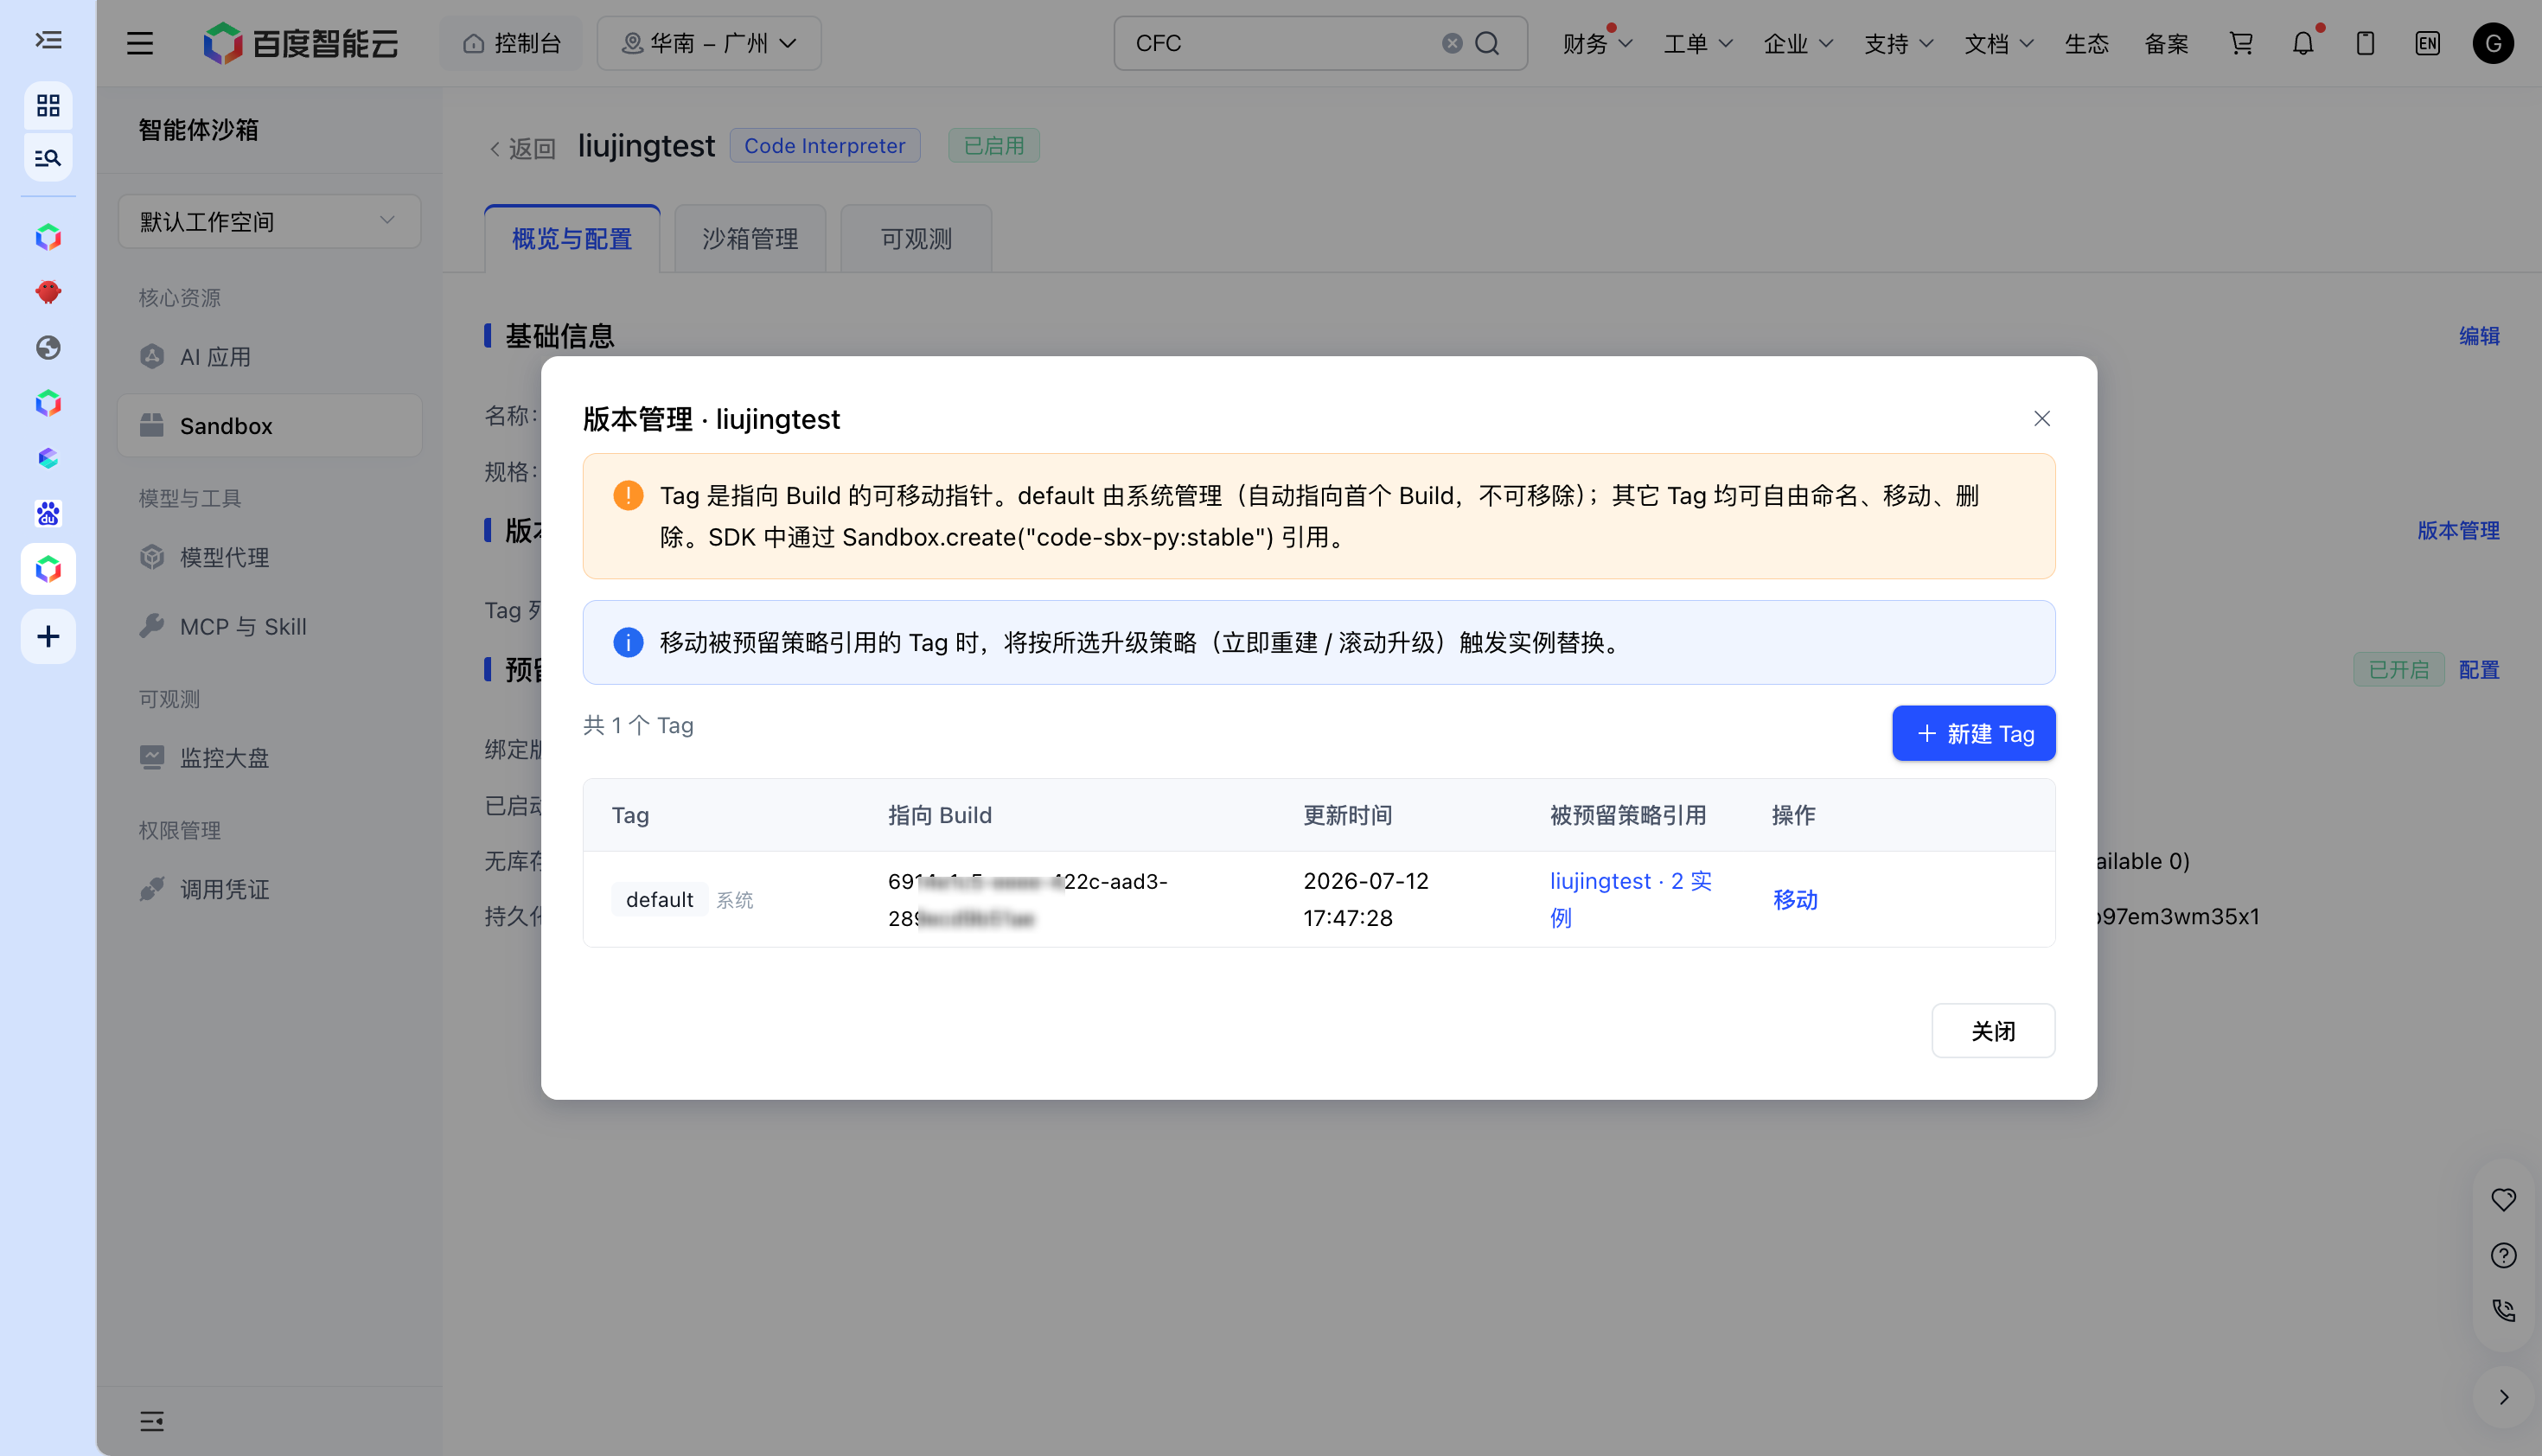Click the 移动 link for default tag
2542x1456 pixels.
click(x=1795, y=899)
